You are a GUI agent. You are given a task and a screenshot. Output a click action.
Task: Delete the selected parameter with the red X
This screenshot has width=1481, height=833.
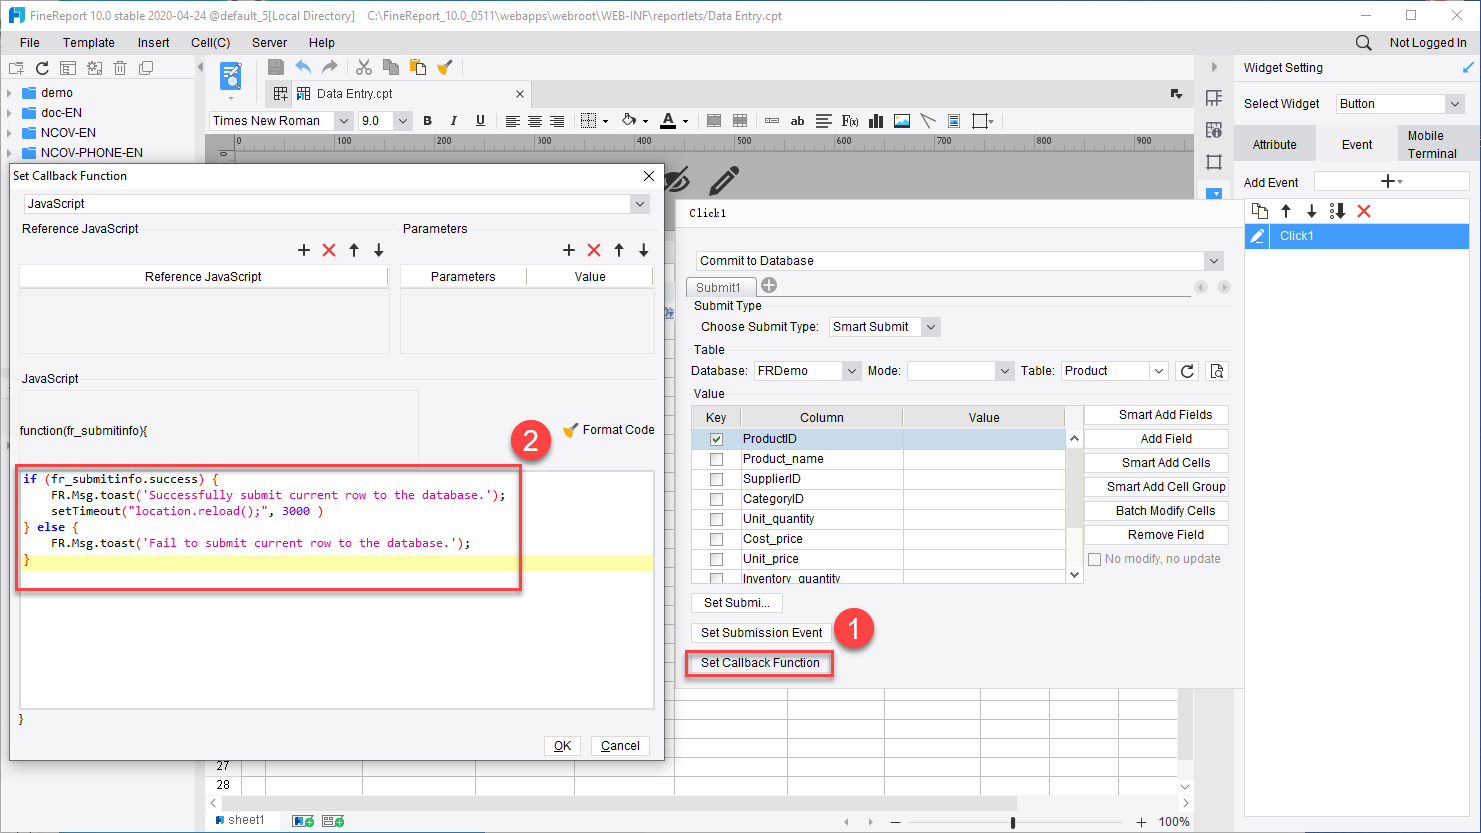(592, 250)
